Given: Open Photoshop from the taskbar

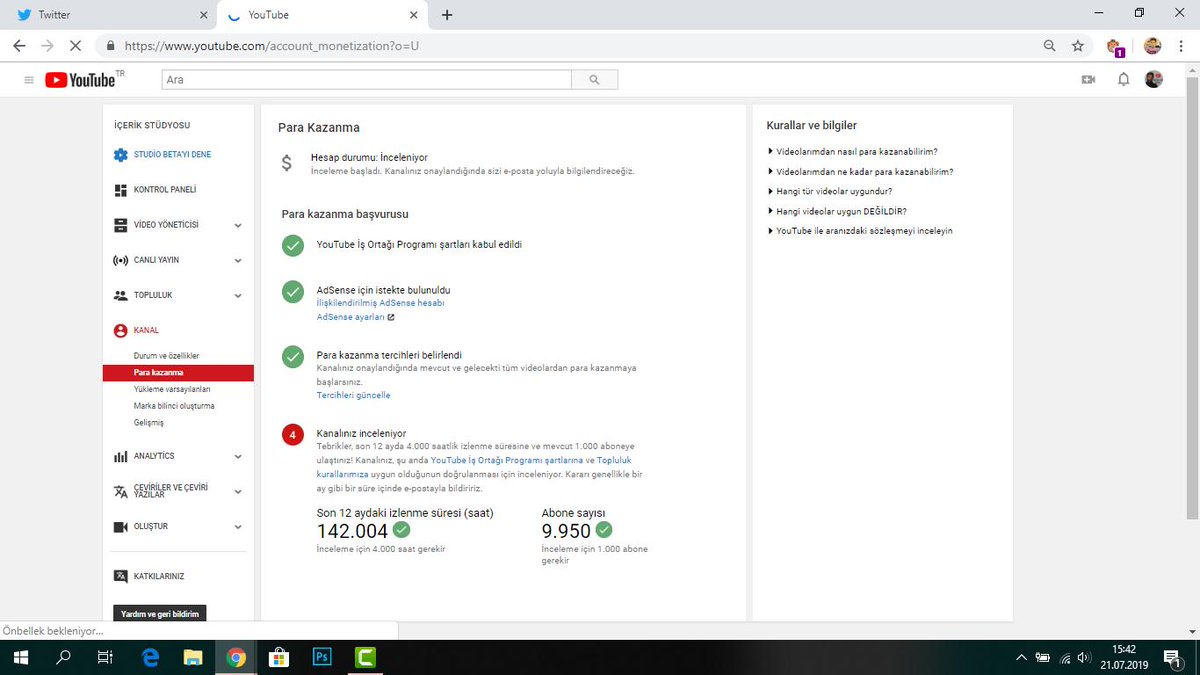Looking at the screenshot, I should [x=323, y=657].
